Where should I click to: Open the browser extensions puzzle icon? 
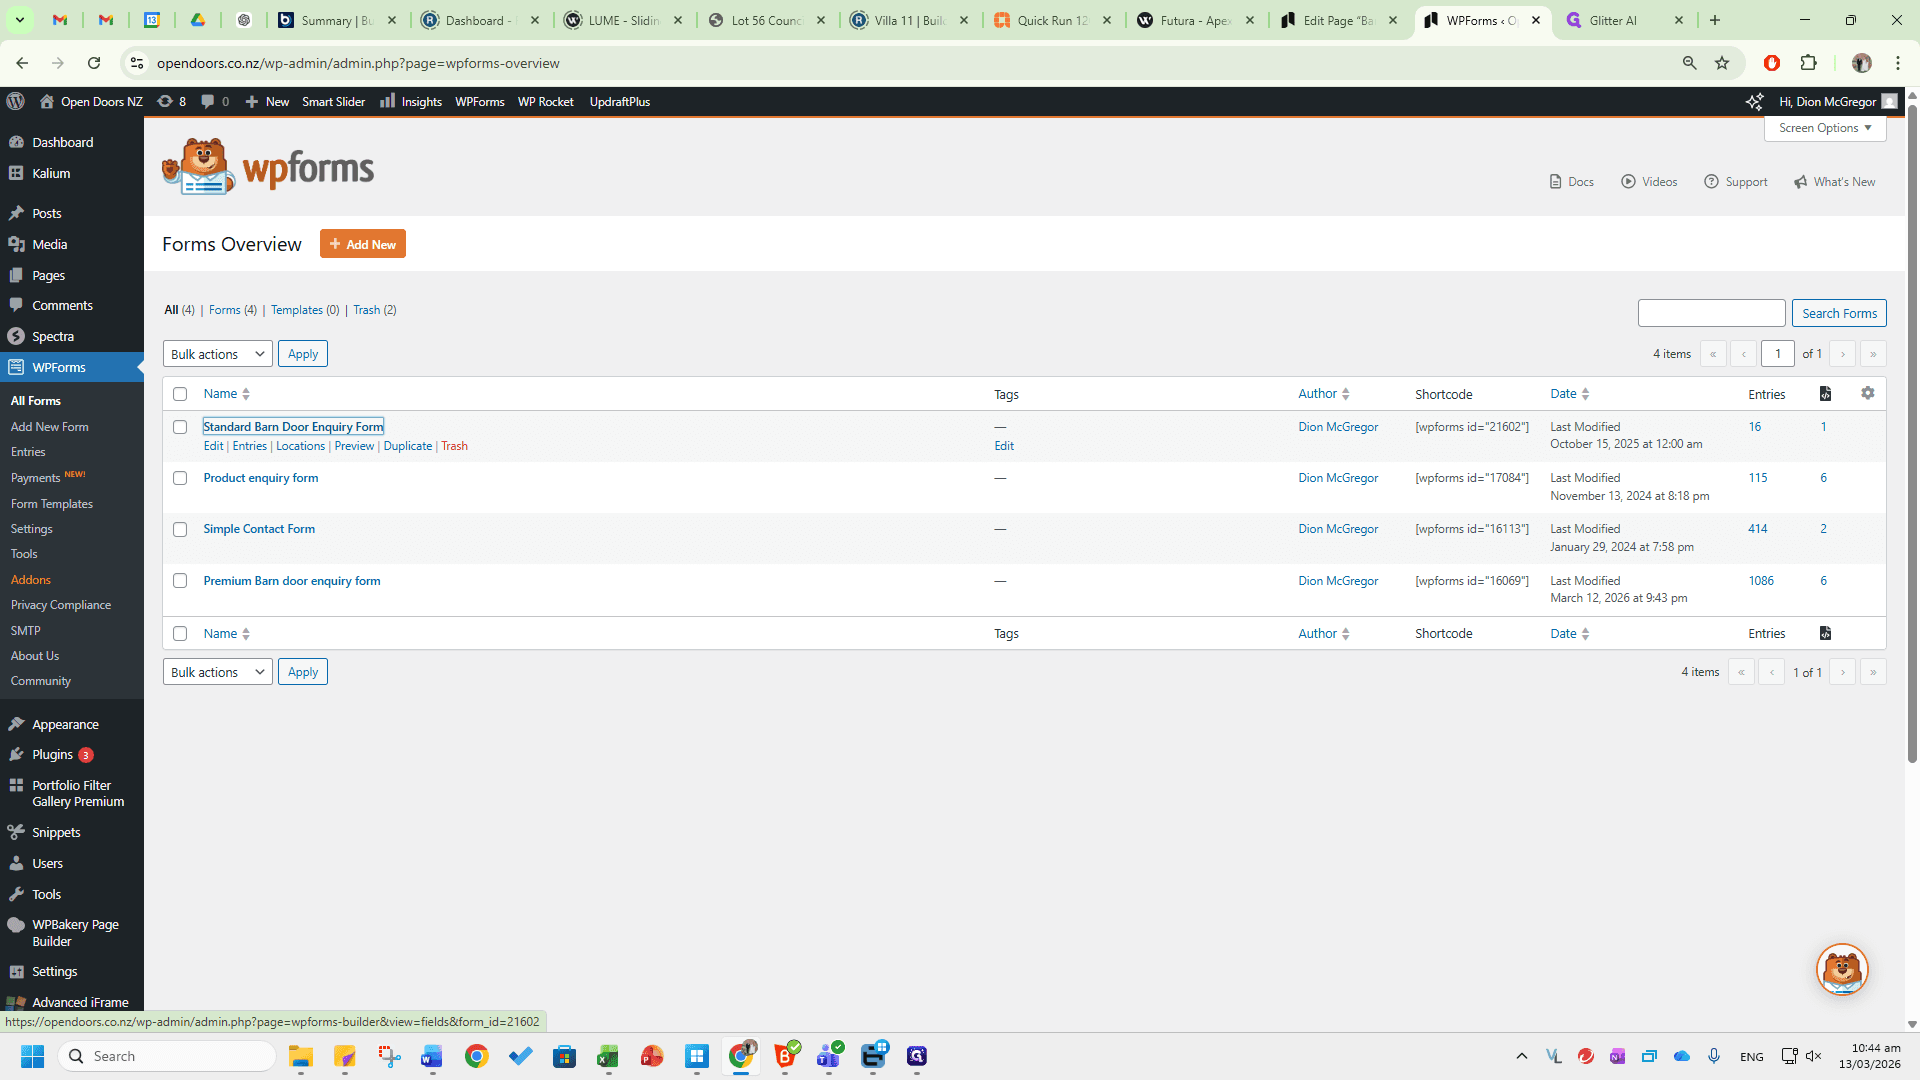(1808, 63)
